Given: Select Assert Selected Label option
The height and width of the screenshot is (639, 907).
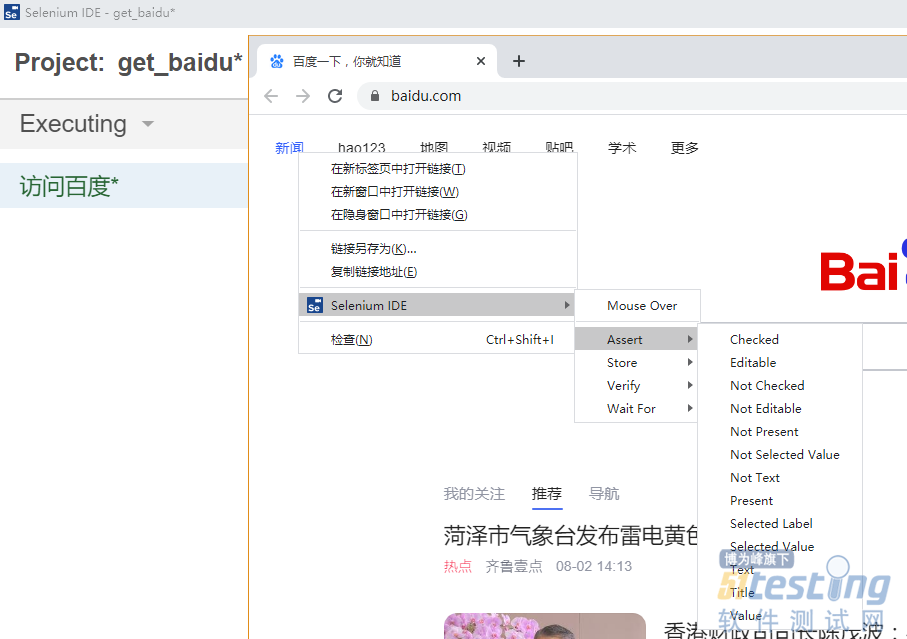Looking at the screenshot, I should tap(780, 523).
